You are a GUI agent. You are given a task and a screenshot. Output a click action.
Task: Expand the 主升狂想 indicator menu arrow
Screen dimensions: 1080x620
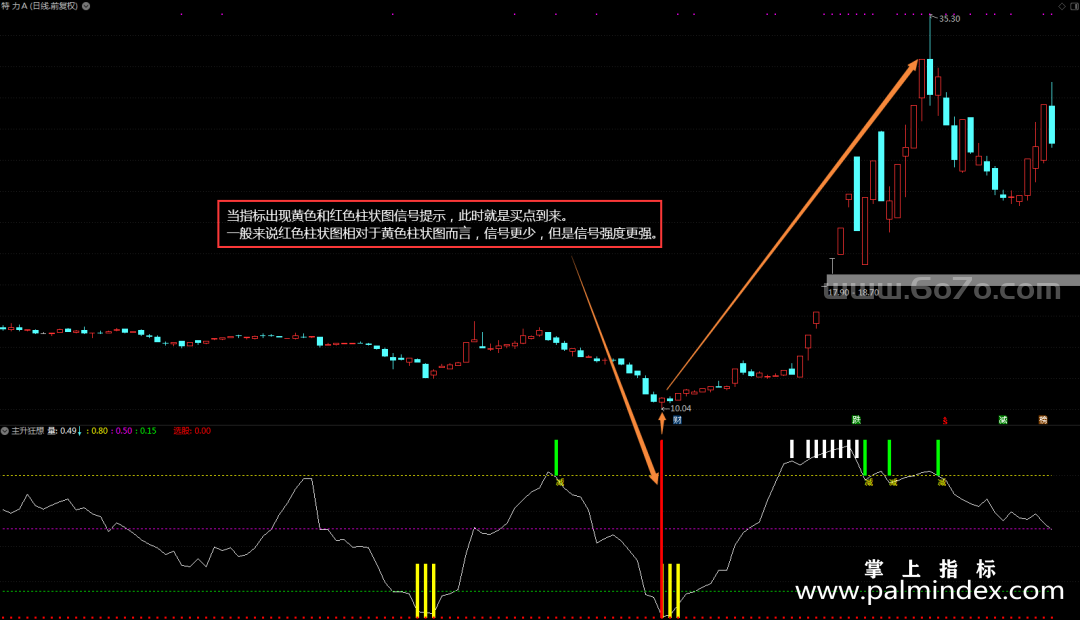(5, 431)
